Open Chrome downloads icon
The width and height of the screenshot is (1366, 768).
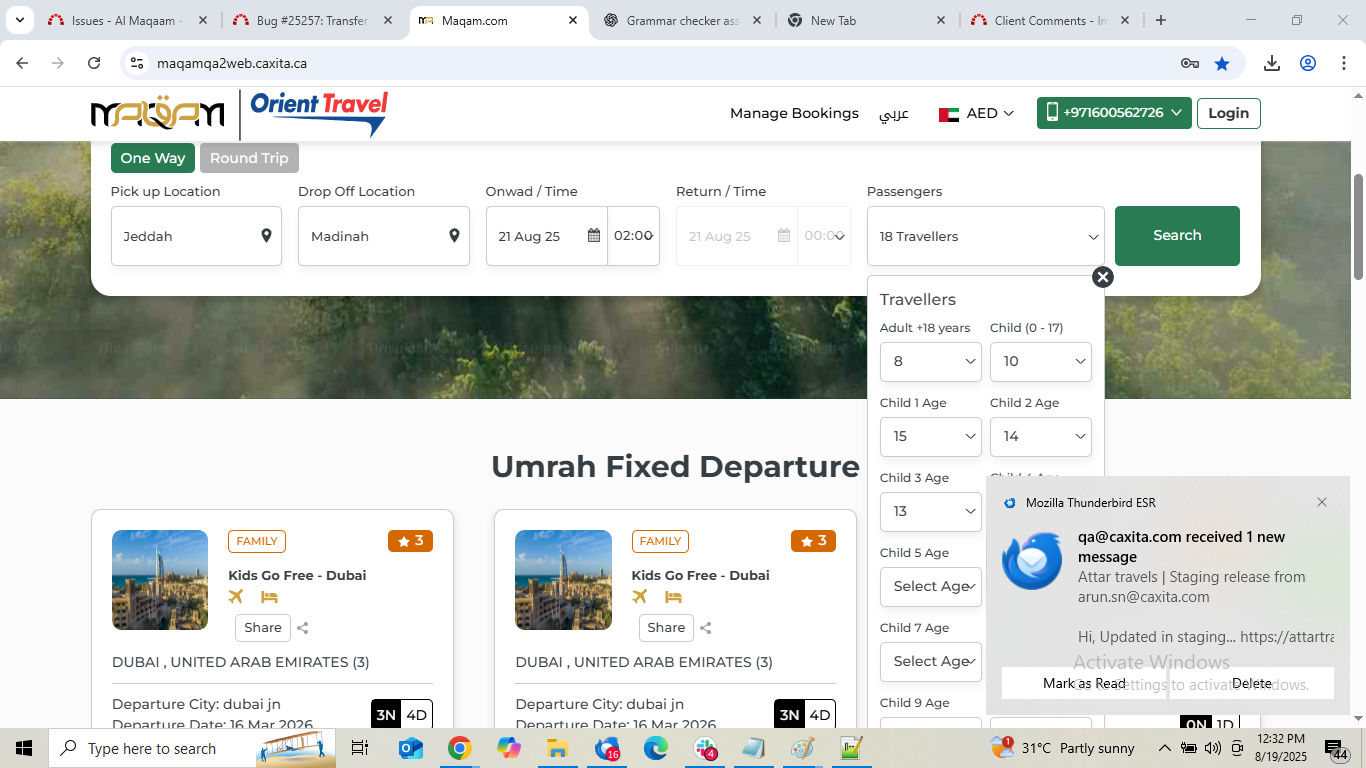coord(1271,63)
